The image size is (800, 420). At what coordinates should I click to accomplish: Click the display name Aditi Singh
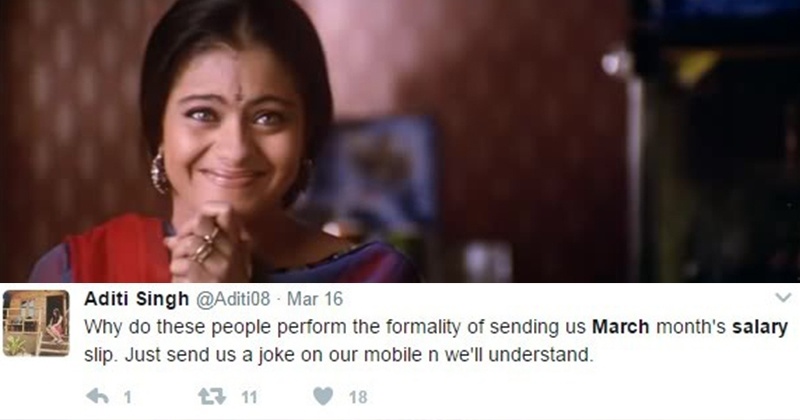(x=136, y=299)
